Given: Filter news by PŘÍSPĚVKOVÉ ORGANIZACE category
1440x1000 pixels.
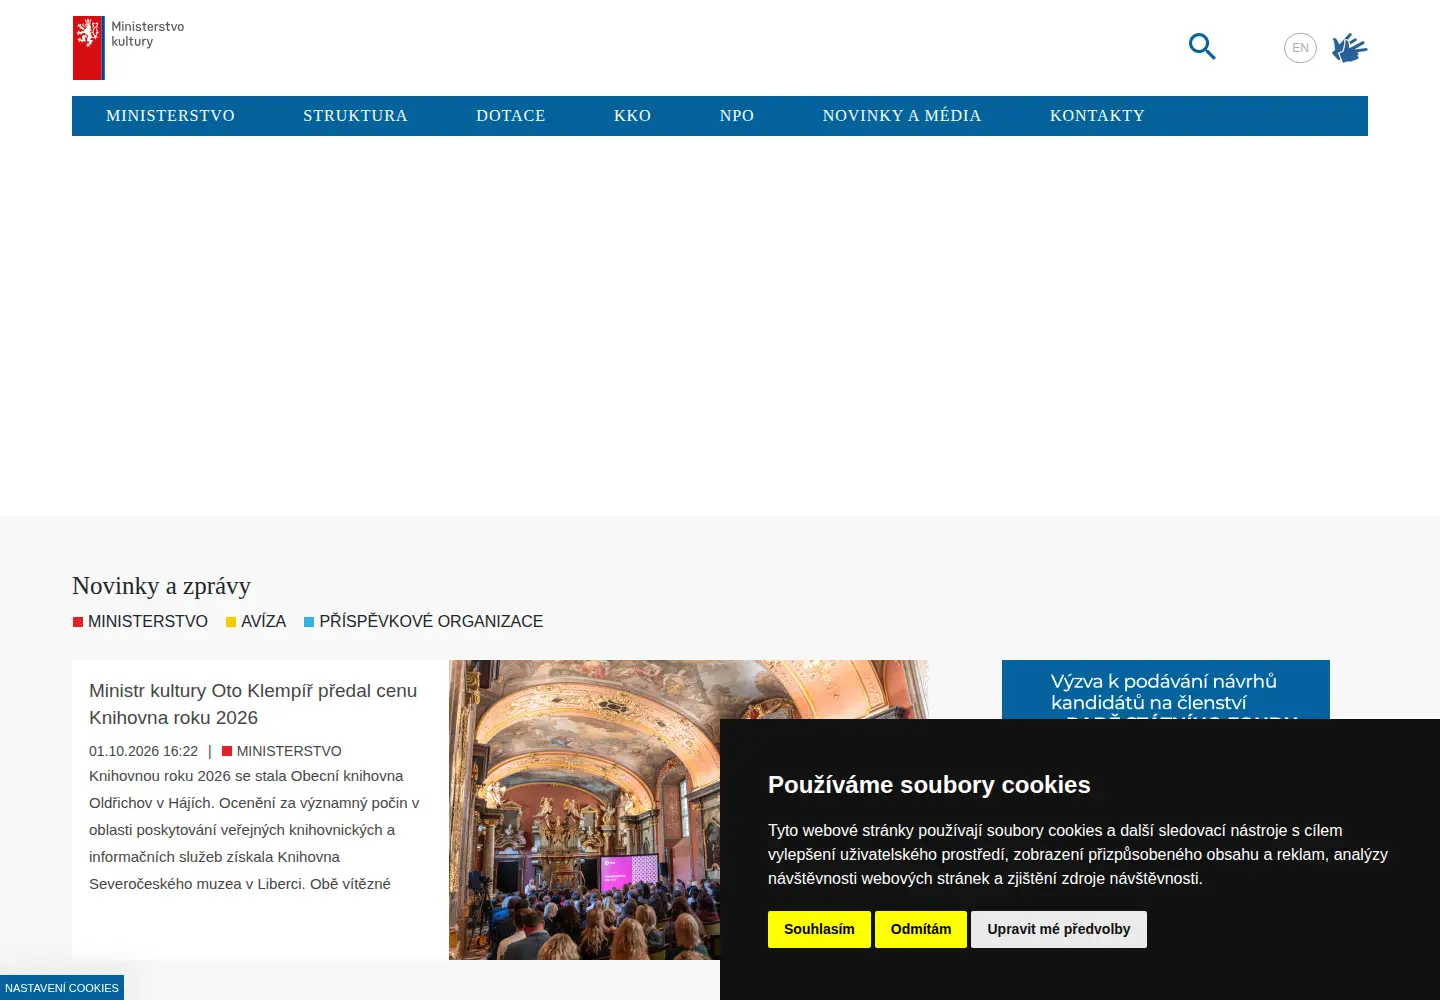Looking at the screenshot, I should click(x=424, y=621).
